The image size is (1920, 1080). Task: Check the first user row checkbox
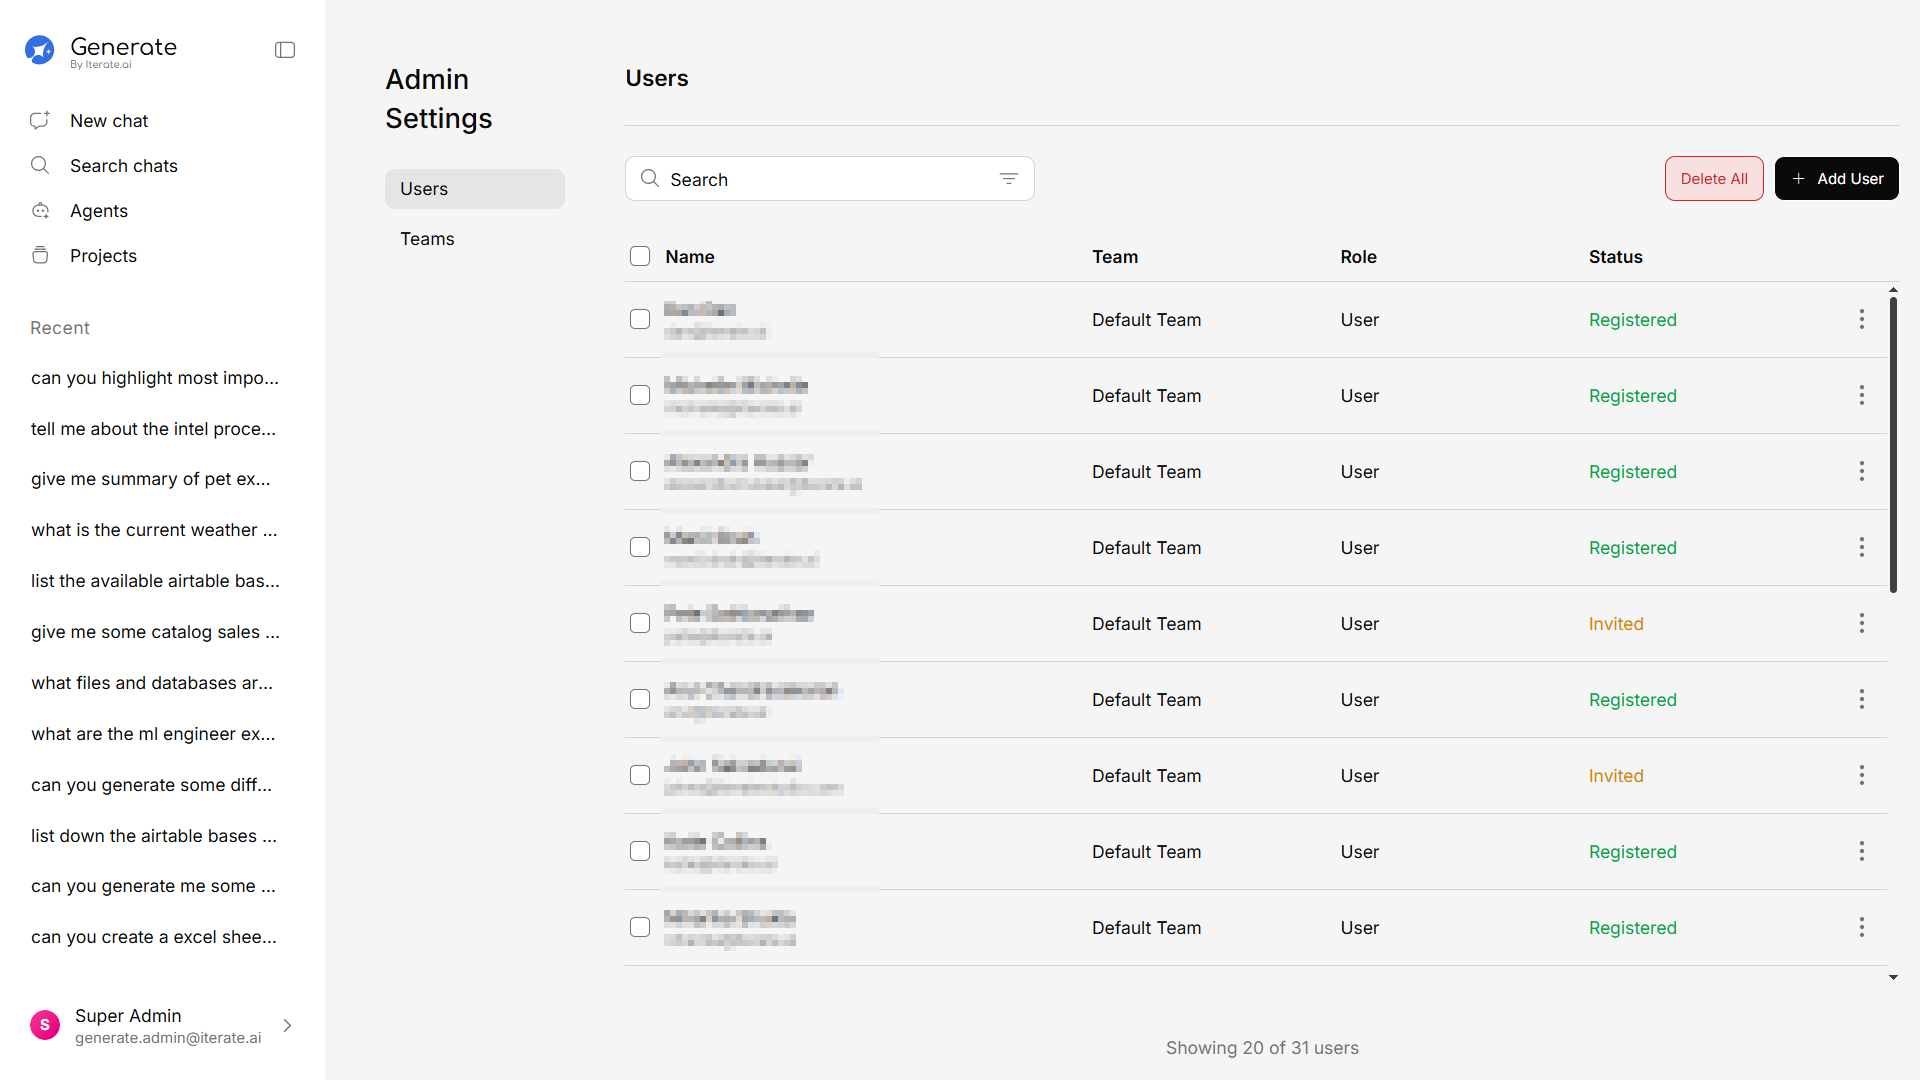click(x=640, y=319)
